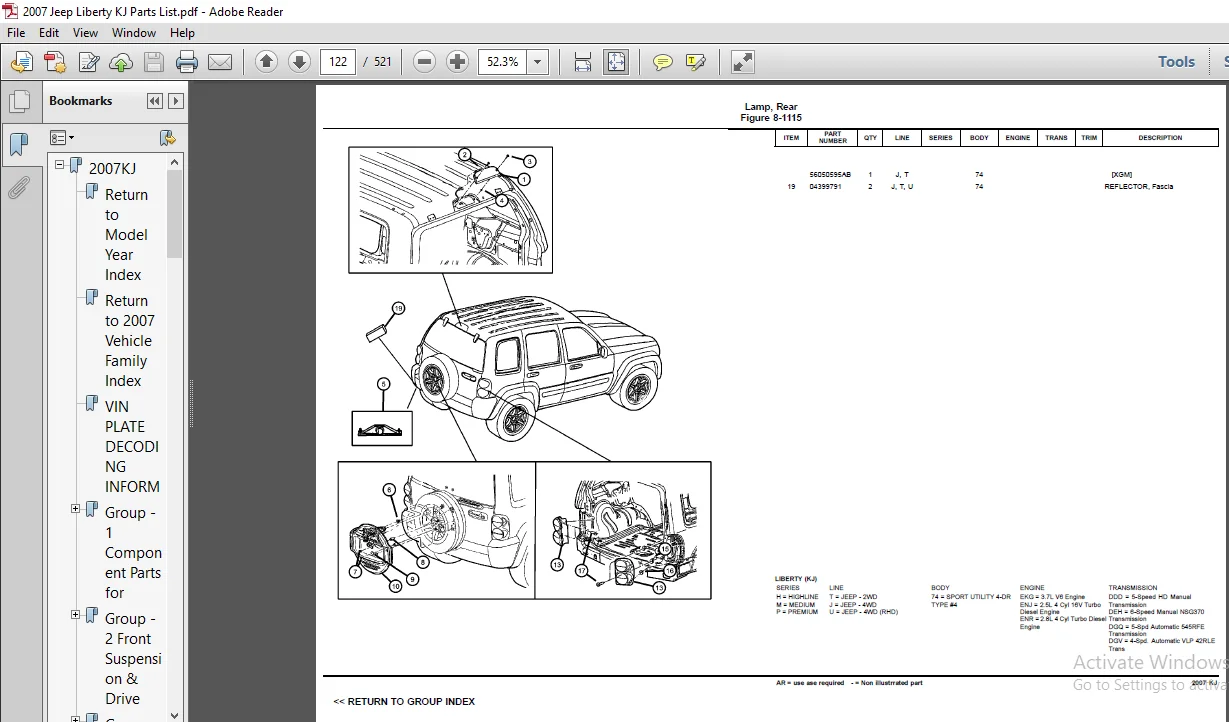The image size is (1229, 722).
Task: Add a sticky note comment
Action: point(662,62)
